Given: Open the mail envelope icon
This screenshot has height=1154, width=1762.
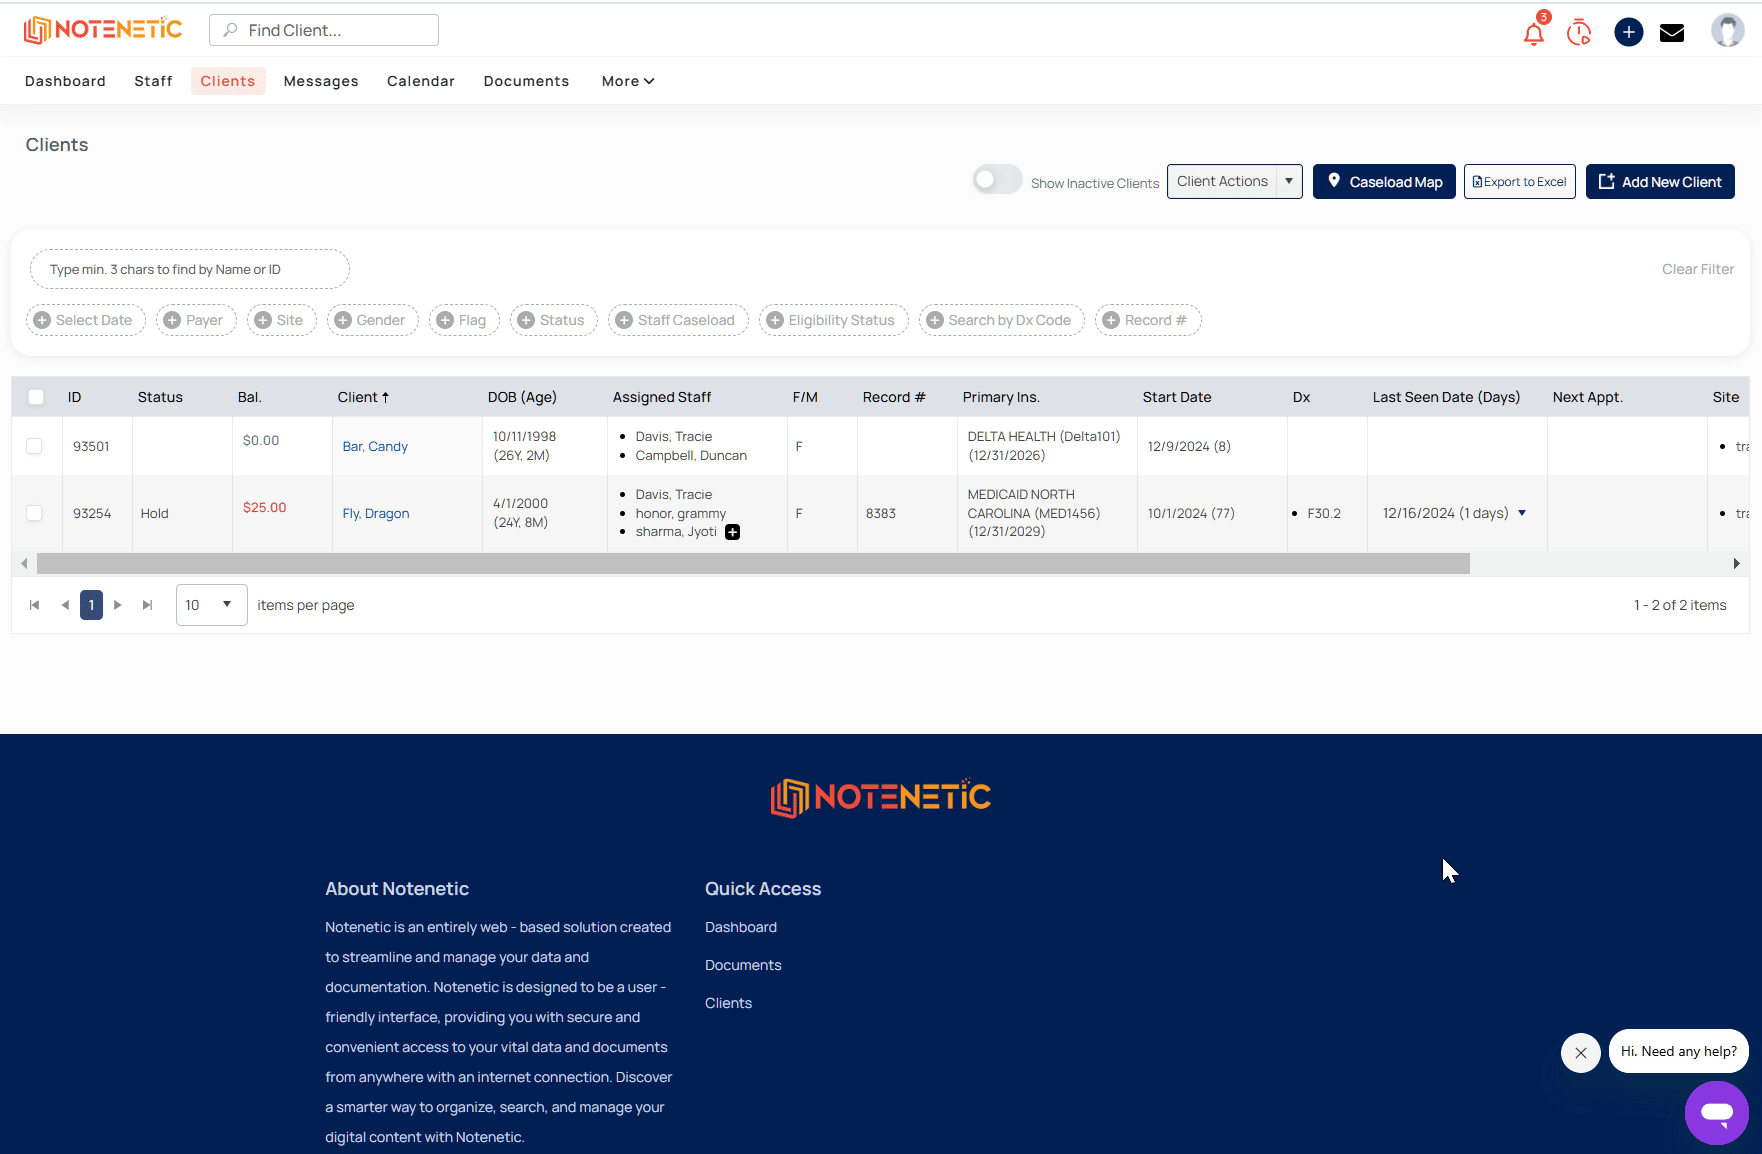Looking at the screenshot, I should tap(1672, 33).
